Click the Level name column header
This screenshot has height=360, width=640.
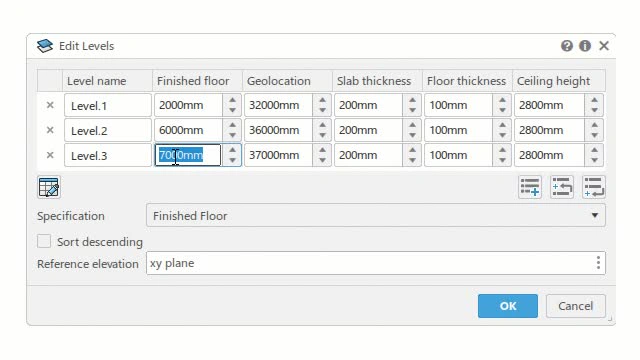107,81
